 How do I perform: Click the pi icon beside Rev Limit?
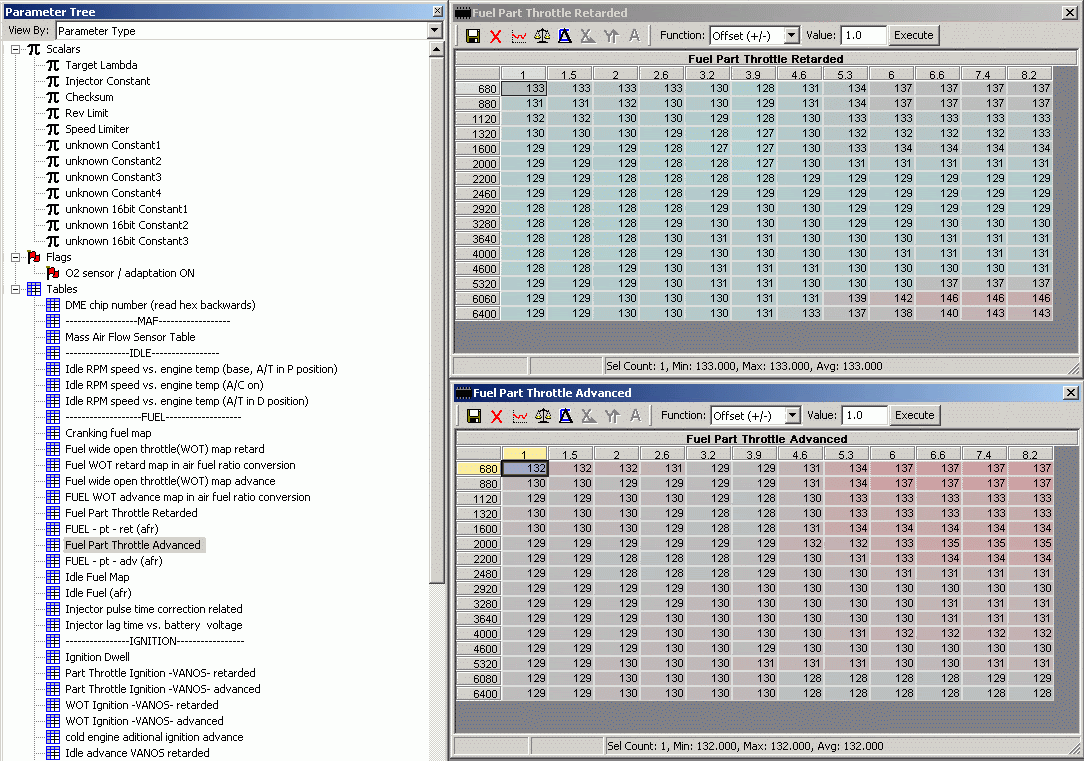tap(53, 113)
